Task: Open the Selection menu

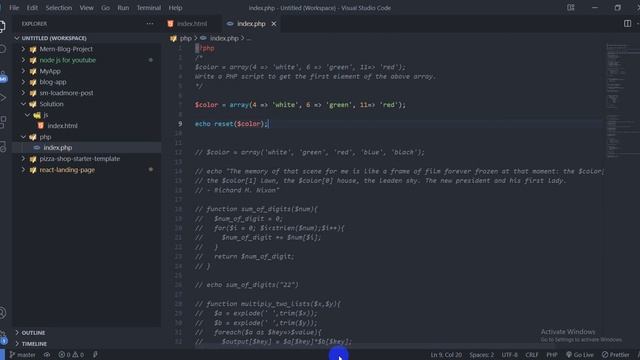Action: coord(59,8)
